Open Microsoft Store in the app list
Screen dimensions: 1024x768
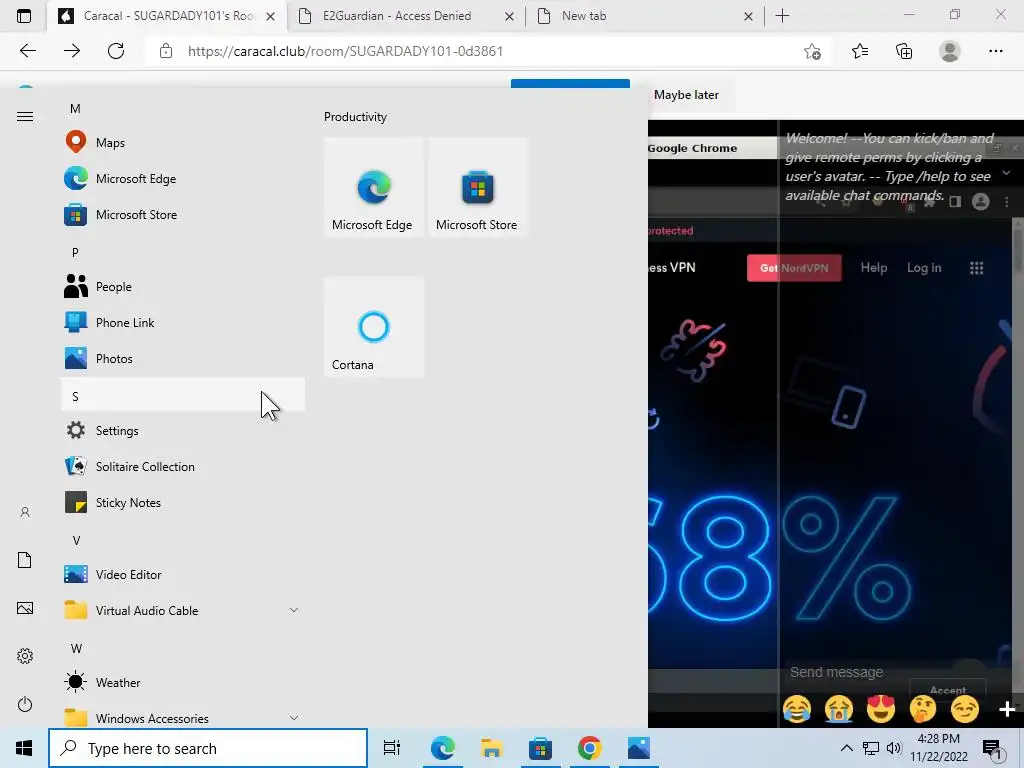point(183,214)
